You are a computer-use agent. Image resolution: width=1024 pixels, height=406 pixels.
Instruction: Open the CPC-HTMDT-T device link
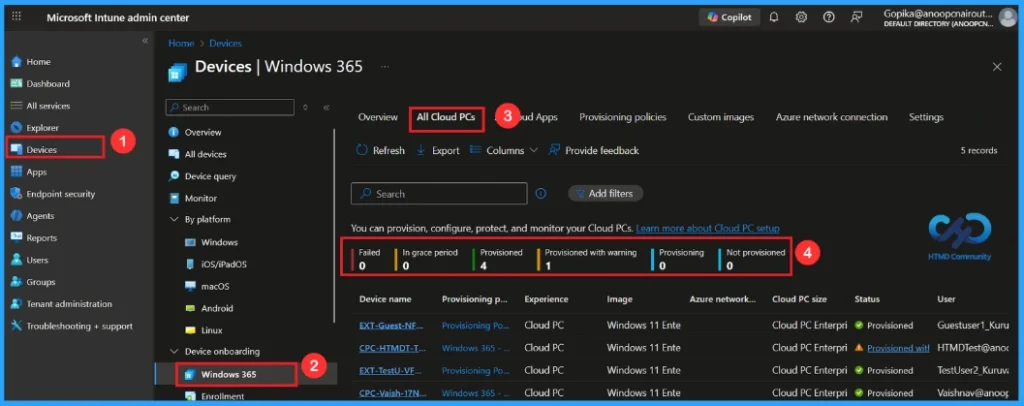click(392, 348)
